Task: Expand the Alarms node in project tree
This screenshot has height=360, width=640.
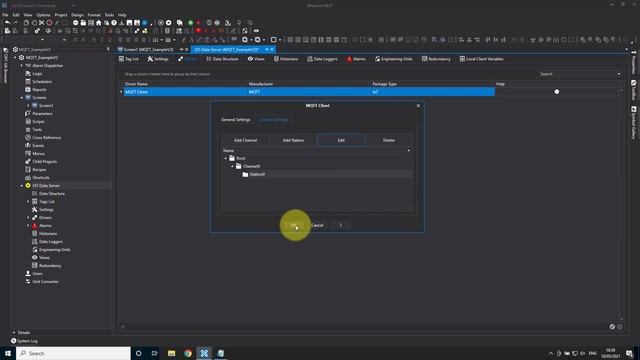Action: click(28, 226)
